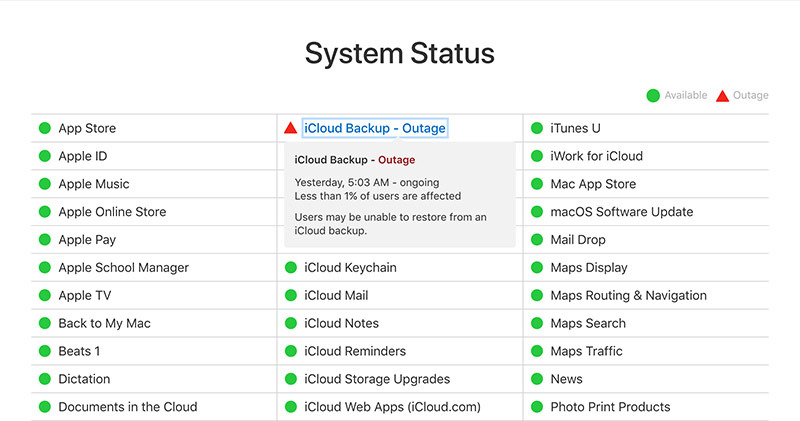The width and height of the screenshot is (800, 421).
Task: Click the green dot beside Apple Online Store
Action: coord(45,212)
